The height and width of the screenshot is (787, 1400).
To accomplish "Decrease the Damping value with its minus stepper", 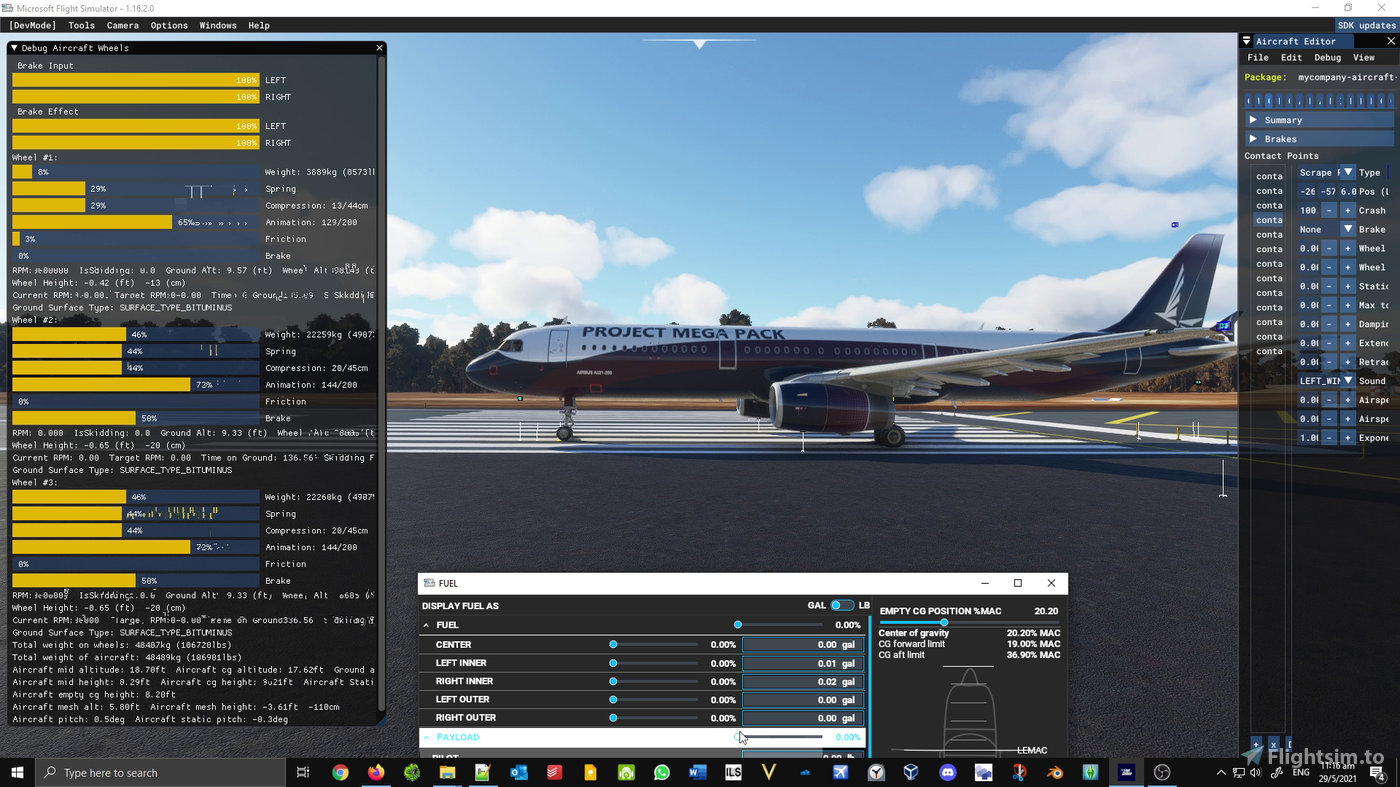I will pos(1329,322).
